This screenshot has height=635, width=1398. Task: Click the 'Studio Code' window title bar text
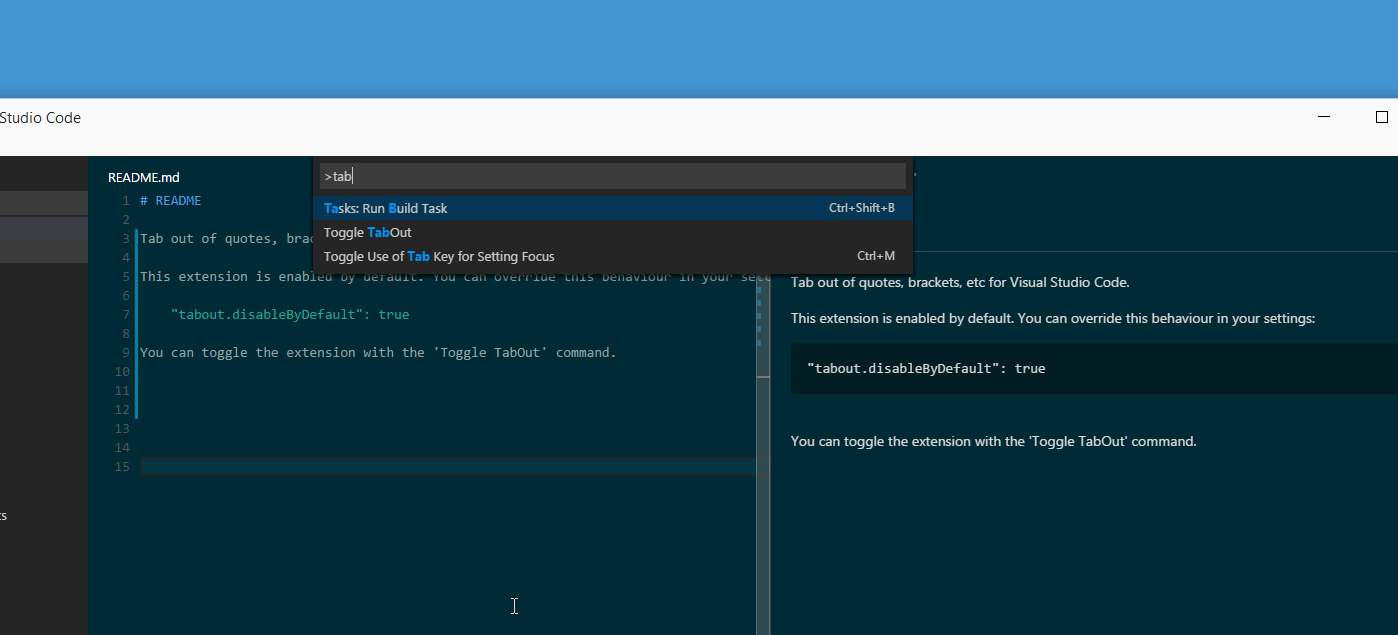(x=40, y=118)
